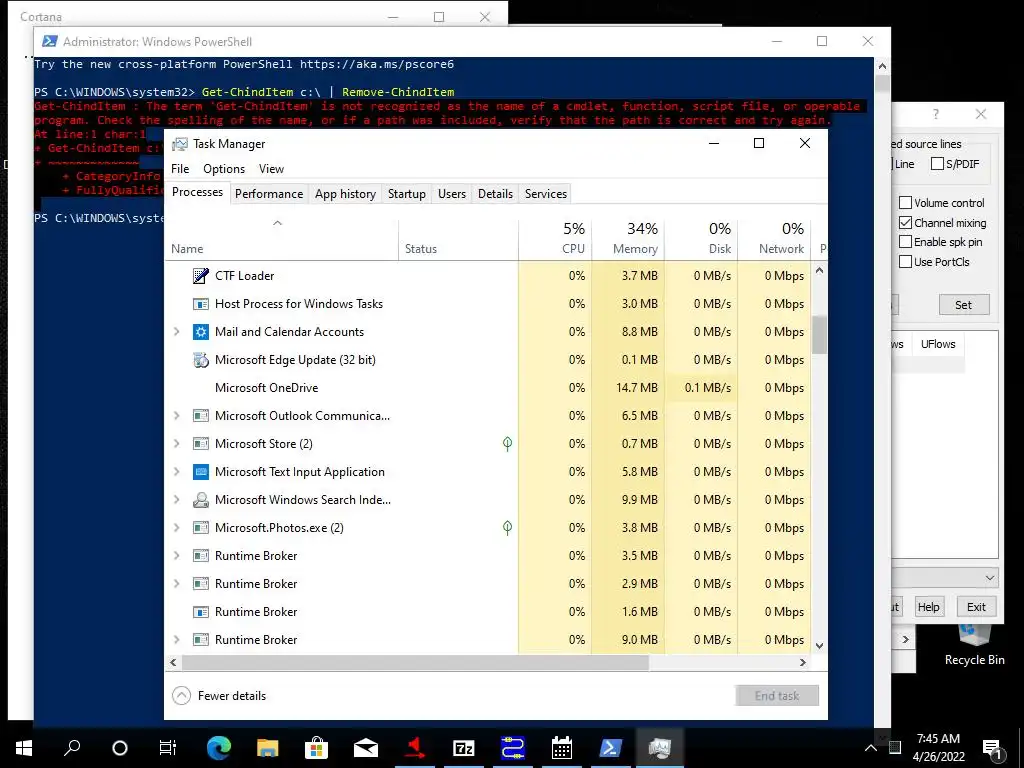The image size is (1024, 768).
Task: Open taskbar Search magnifier
Action: pos(72,748)
